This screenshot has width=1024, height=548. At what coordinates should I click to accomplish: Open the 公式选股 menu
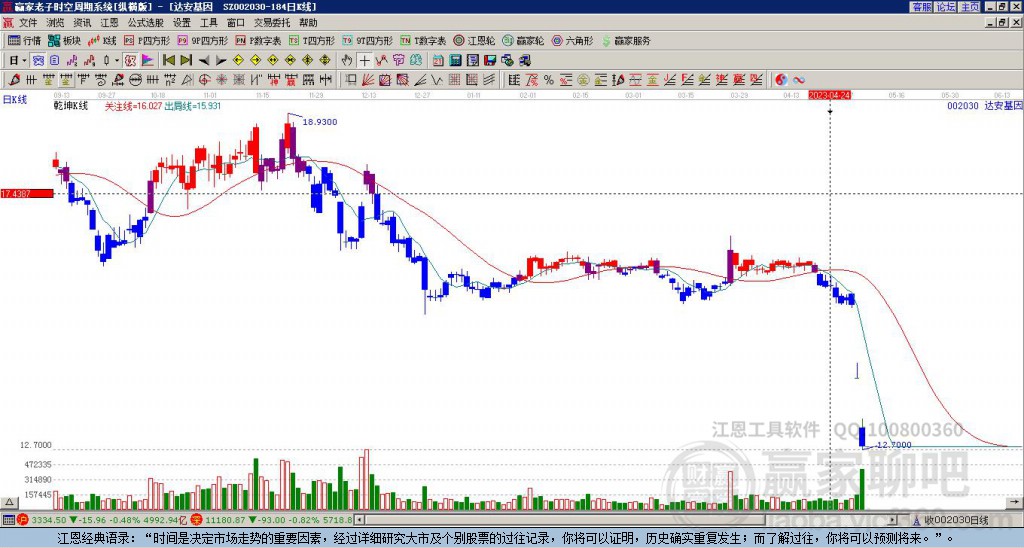pos(146,23)
